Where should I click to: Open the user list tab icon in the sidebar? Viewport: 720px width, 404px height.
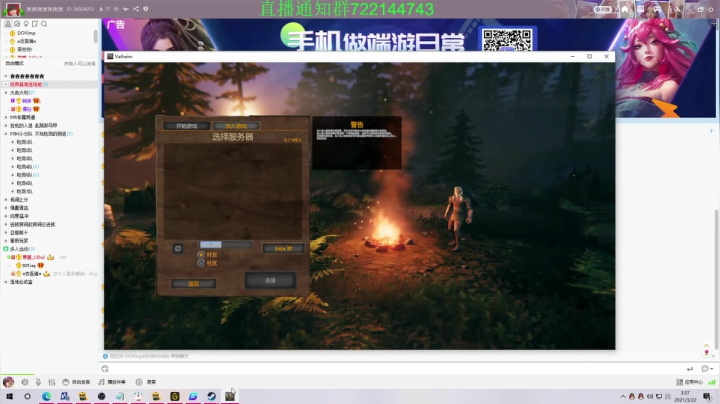coord(8,24)
